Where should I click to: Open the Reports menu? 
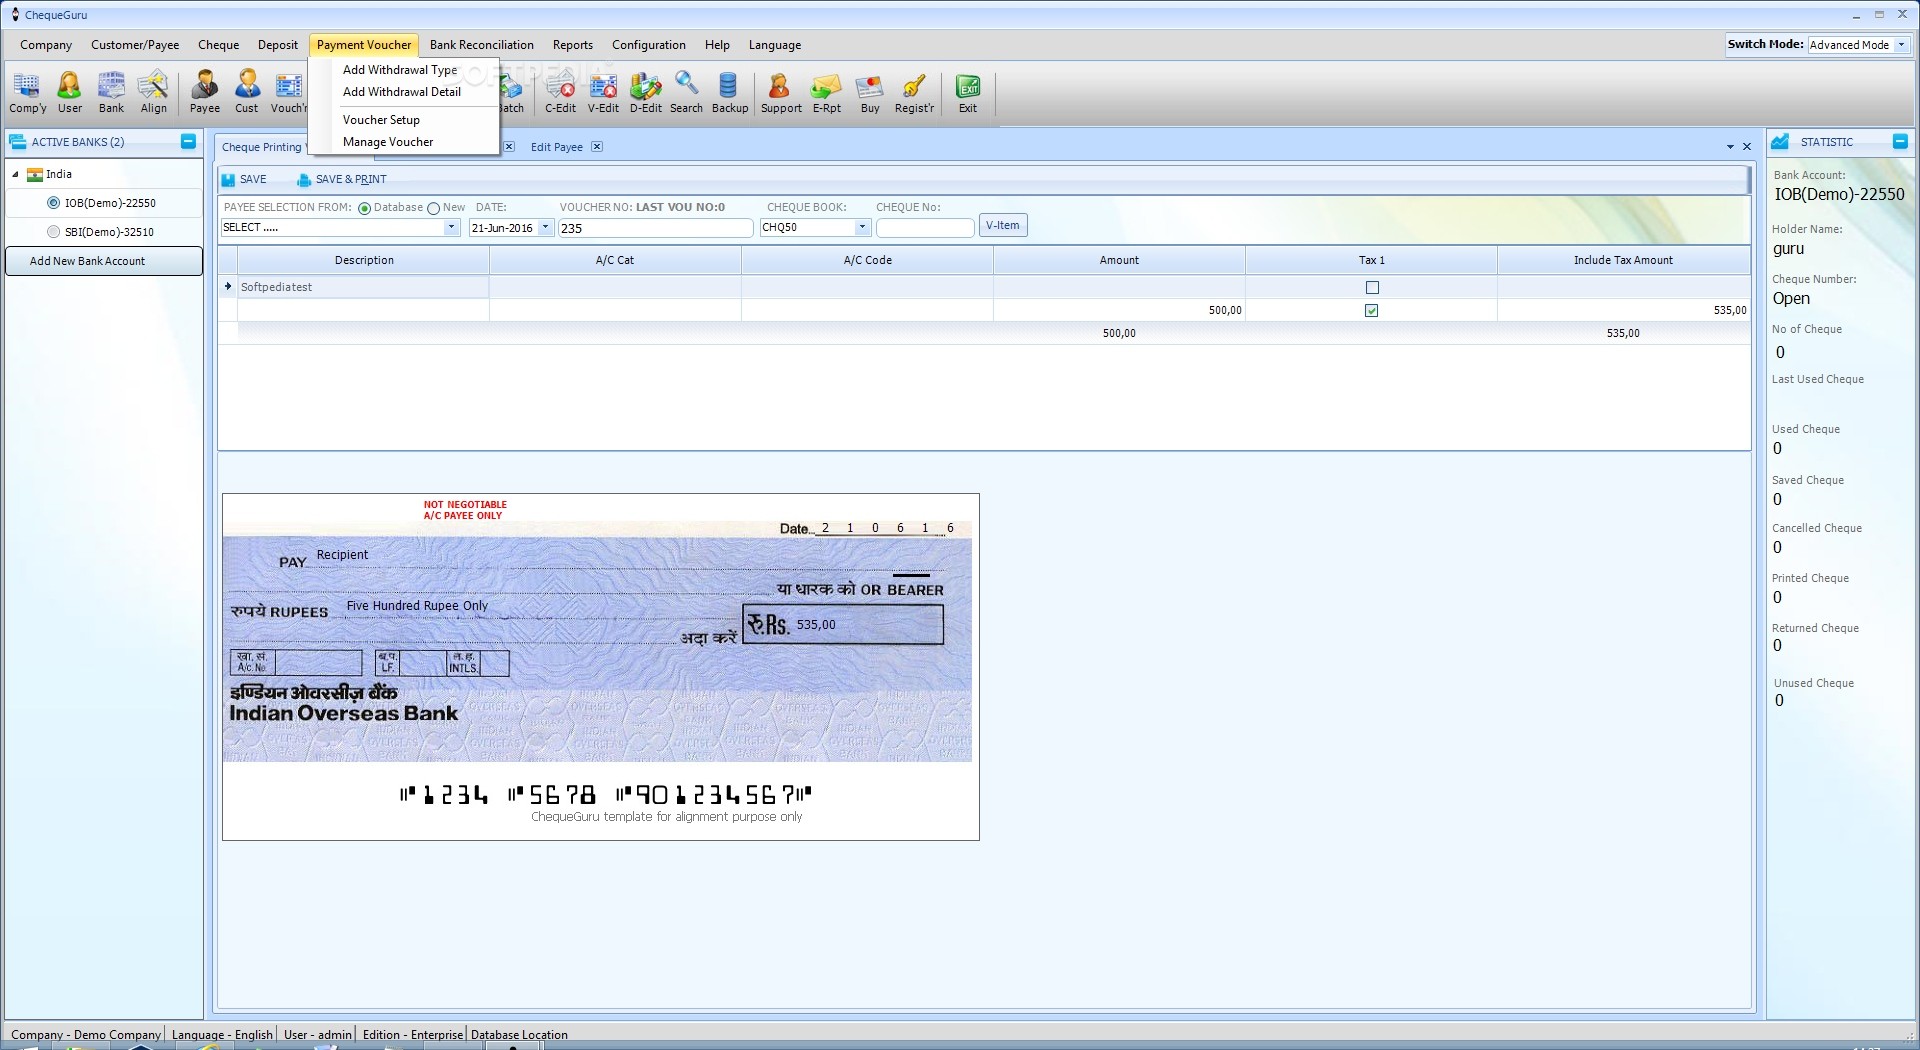tap(573, 45)
